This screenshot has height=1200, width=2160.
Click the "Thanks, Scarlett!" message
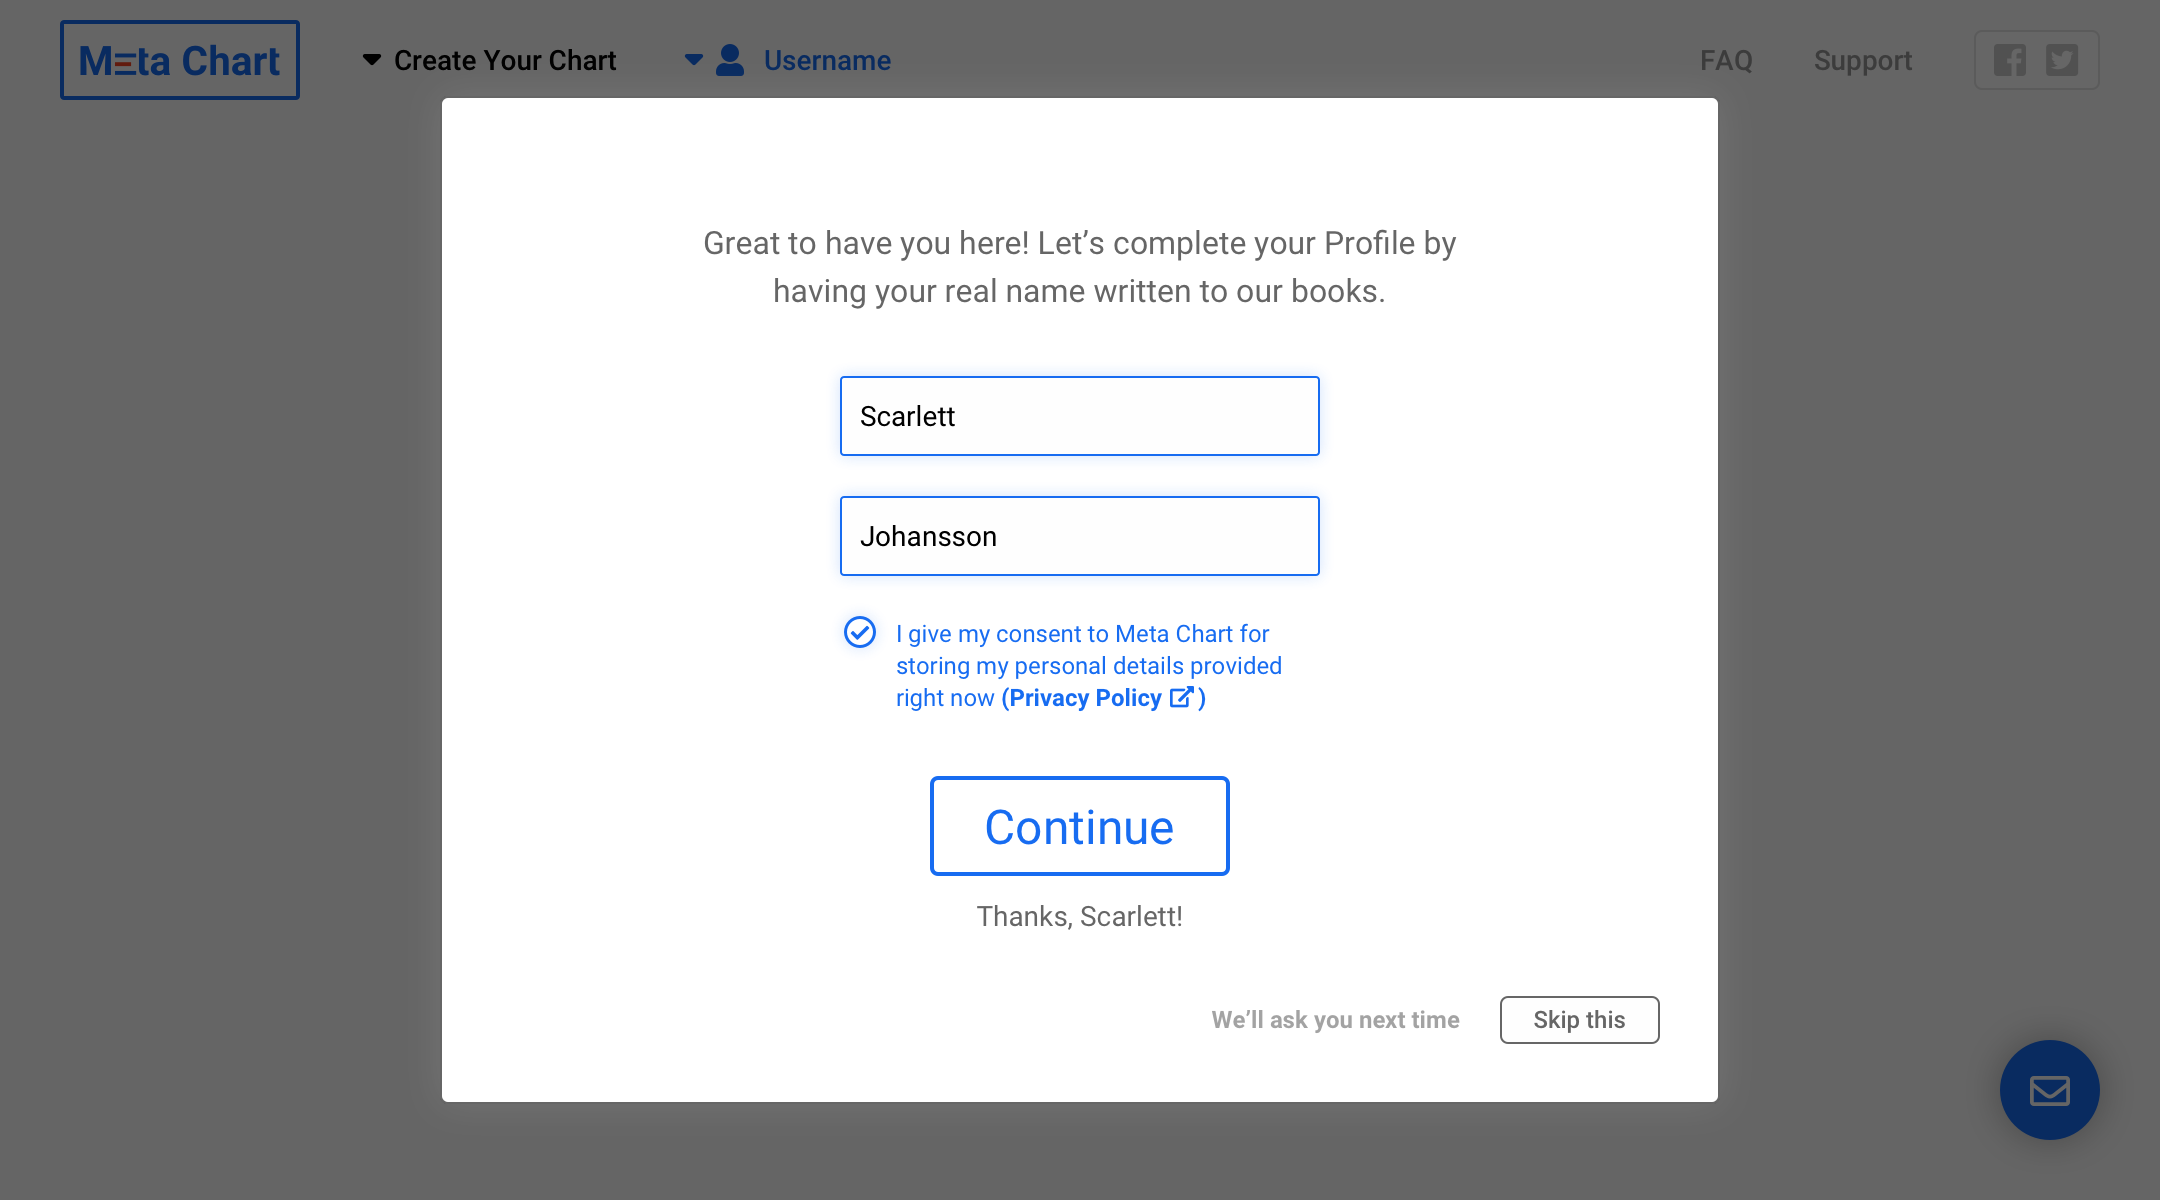1079,916
